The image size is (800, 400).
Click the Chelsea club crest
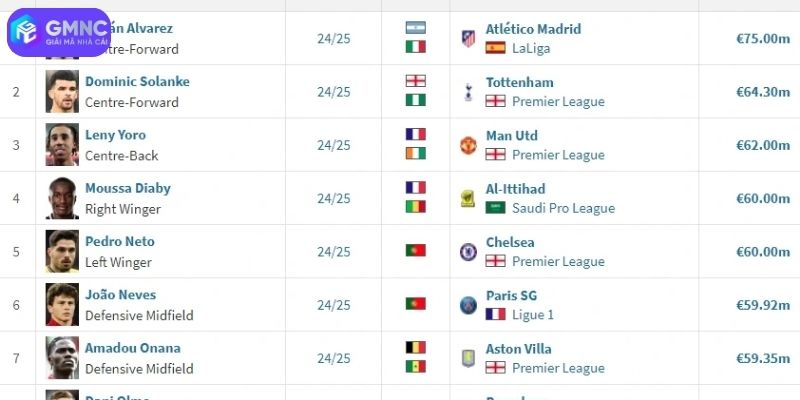click(468, 251)
